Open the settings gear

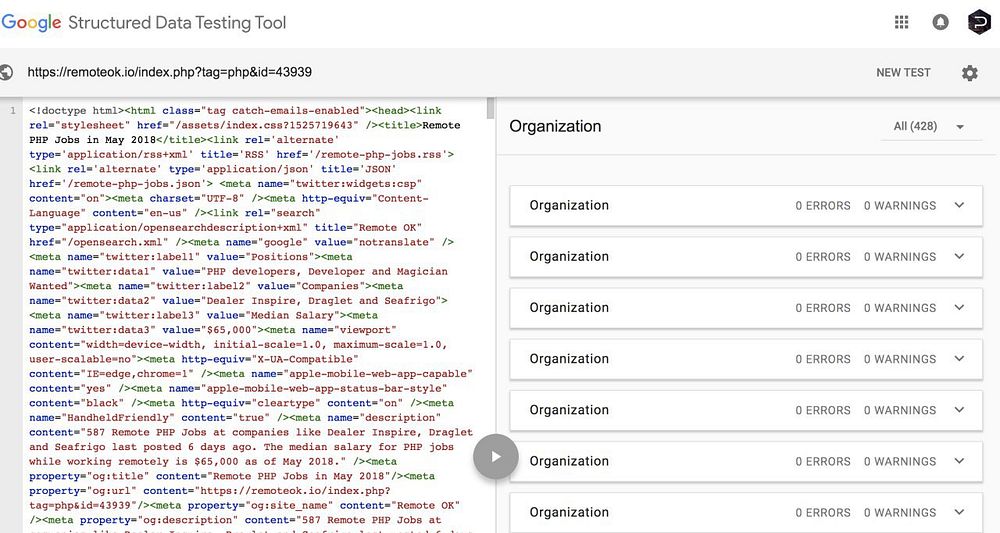pos(969,73)
